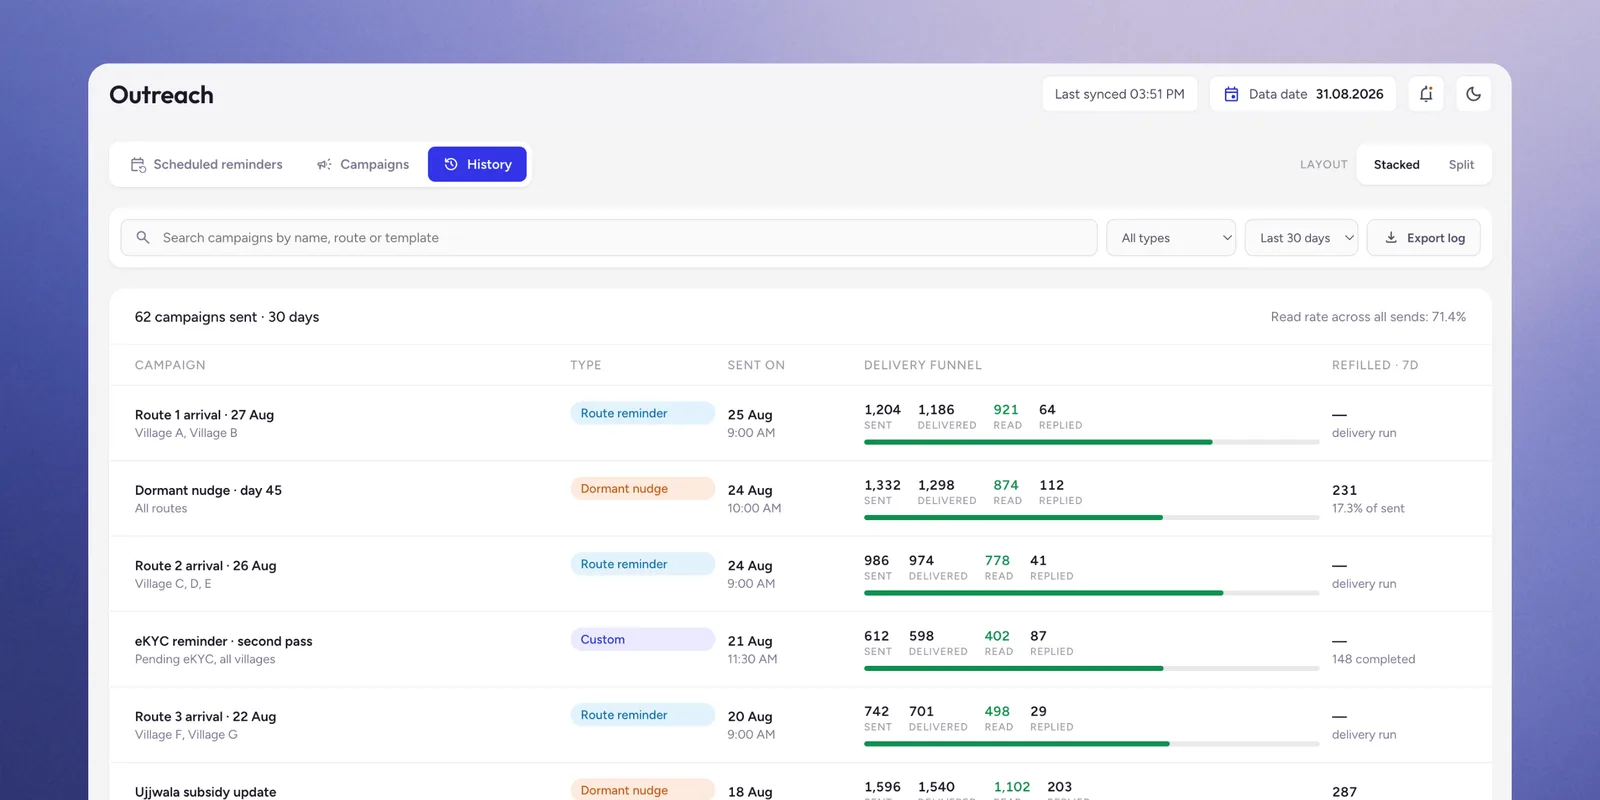
Task: Click the Custom tag on eKYC reminder row
Action: click(642, 639)
